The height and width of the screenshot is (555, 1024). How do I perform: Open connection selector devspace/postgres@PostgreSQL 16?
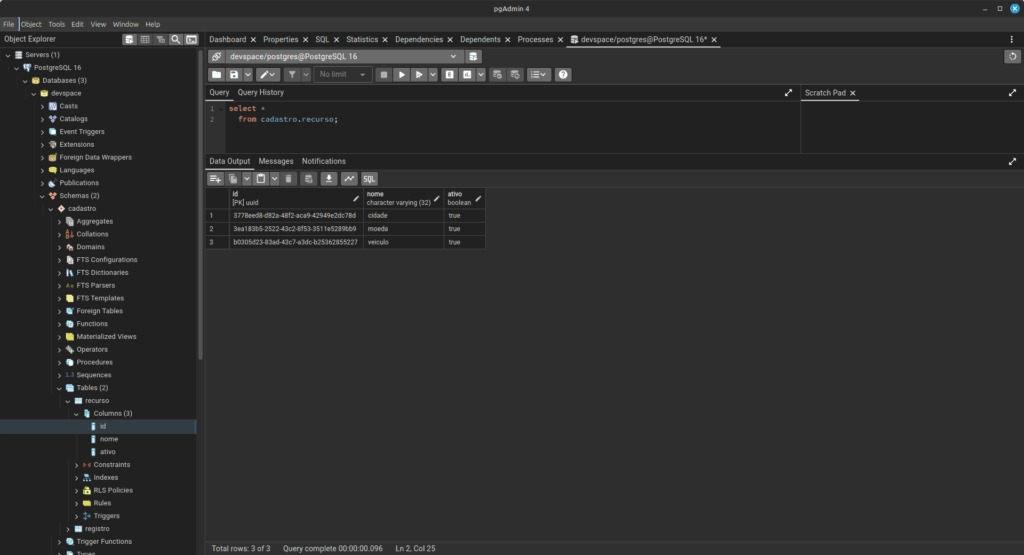[x=343, y=56]
